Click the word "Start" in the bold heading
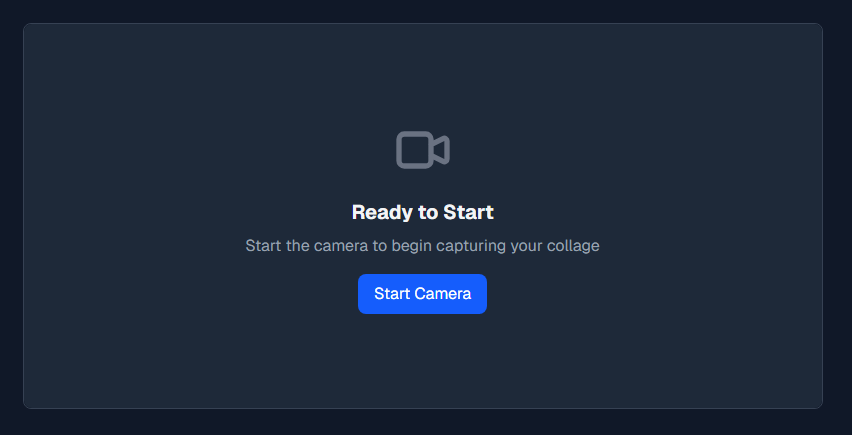Screen dimensions: 852x435 click(468, 212)
